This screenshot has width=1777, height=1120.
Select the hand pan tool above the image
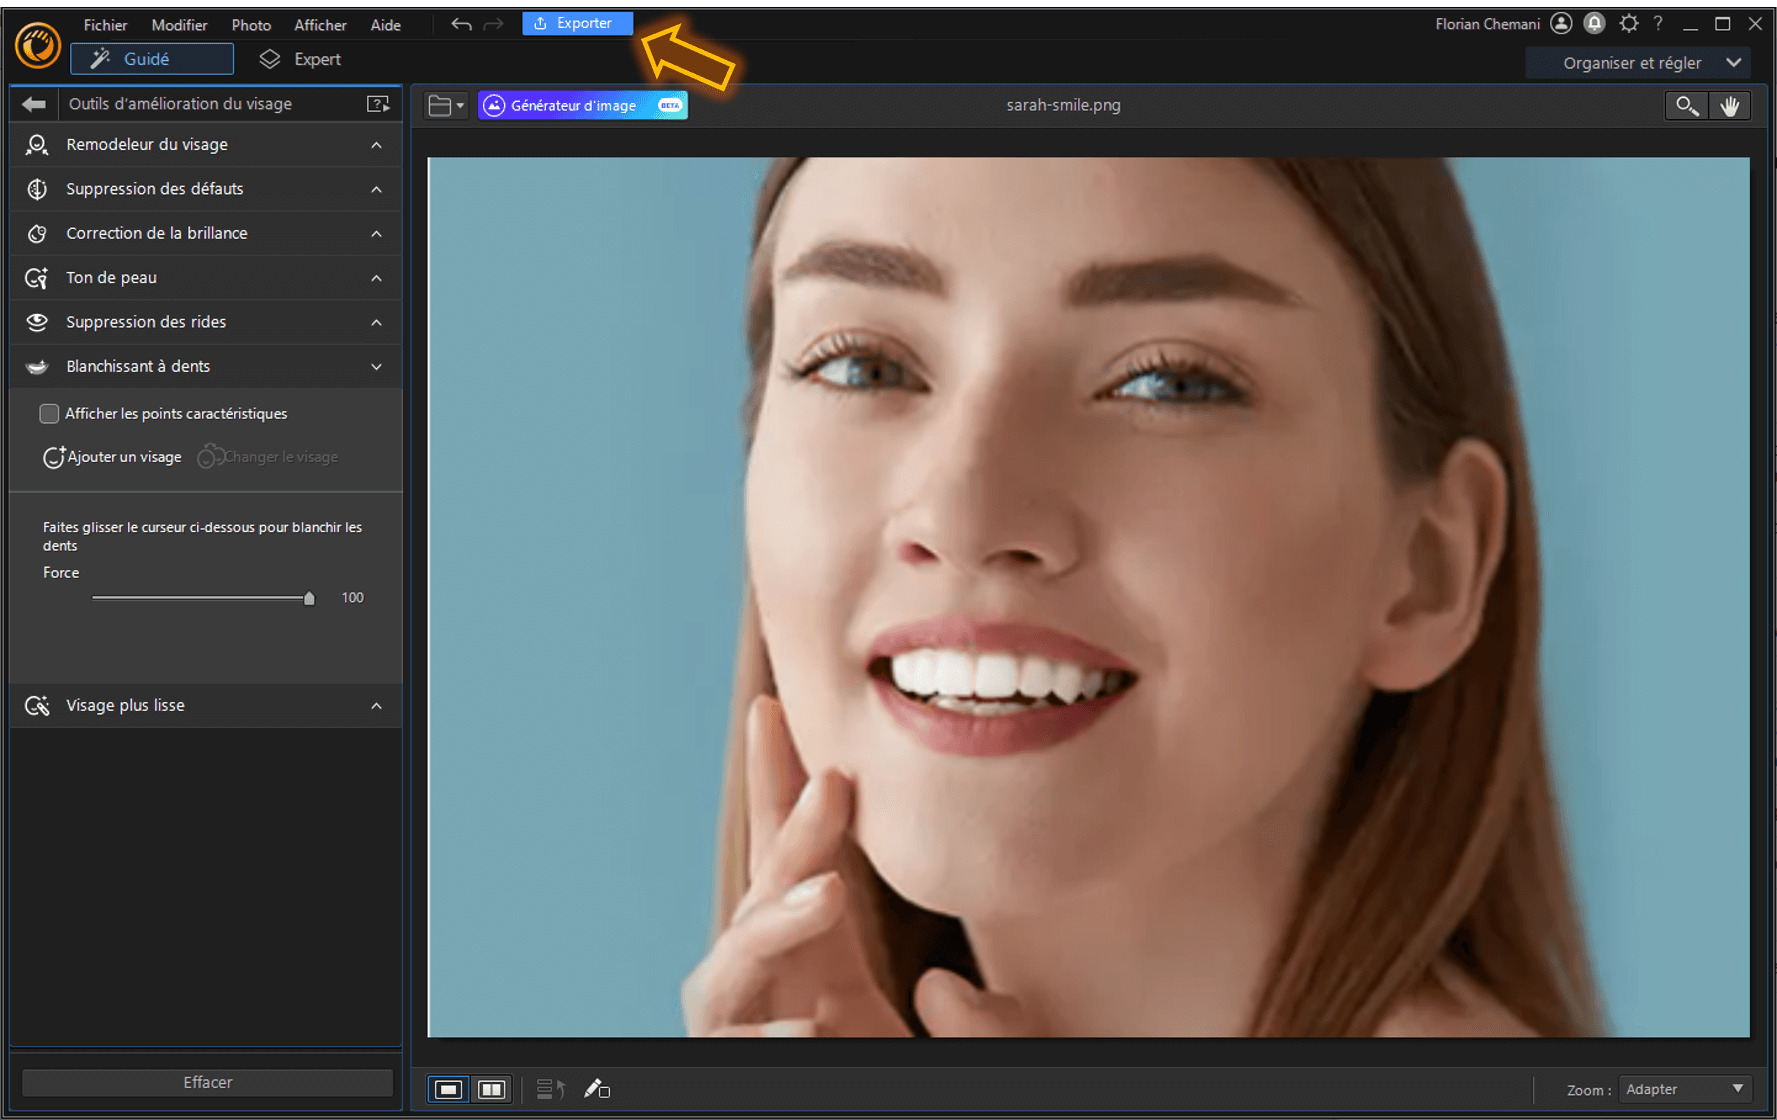[1731, 105]
